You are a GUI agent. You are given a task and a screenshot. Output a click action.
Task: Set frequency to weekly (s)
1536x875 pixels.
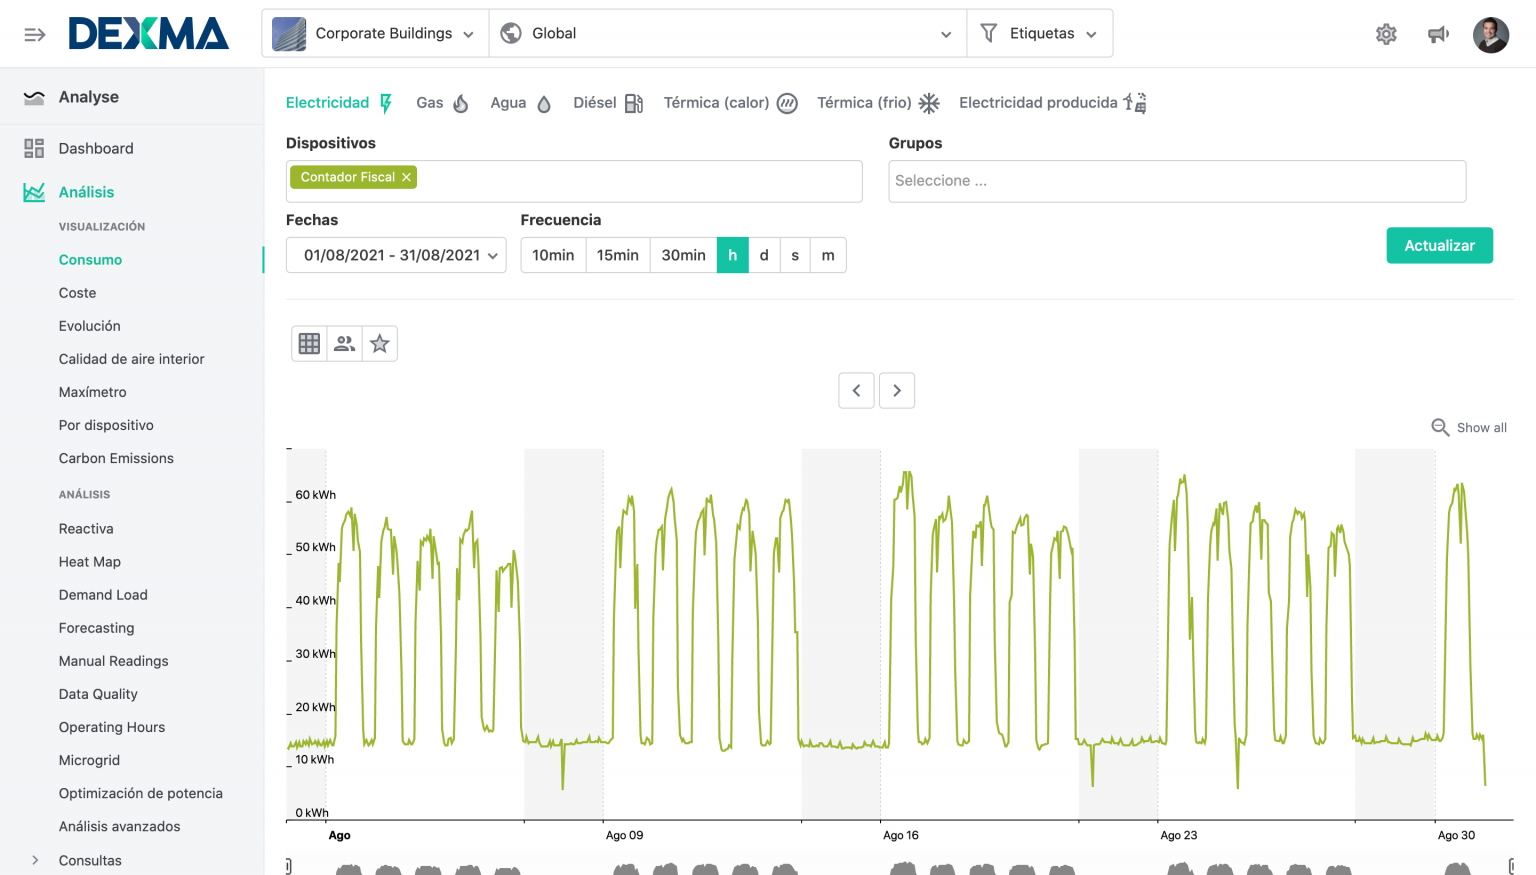(795, 255)
